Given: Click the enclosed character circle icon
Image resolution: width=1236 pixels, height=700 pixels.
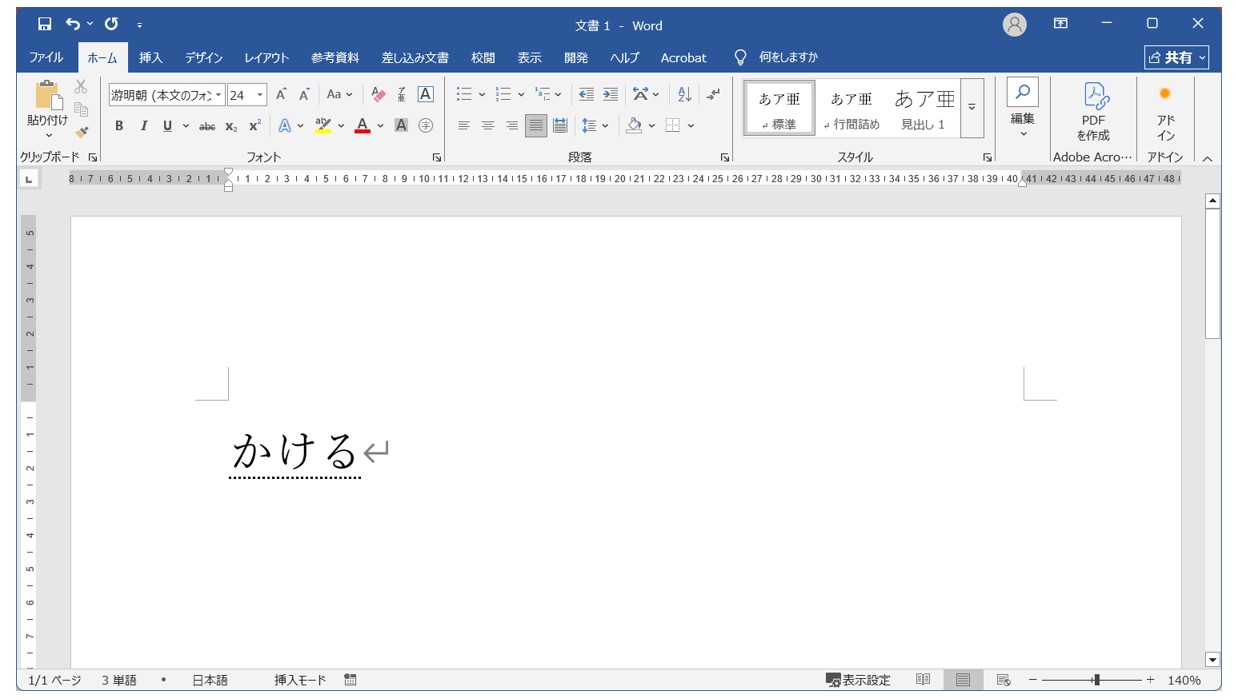Looking at the screenshot, I should [x=425, y=126].
